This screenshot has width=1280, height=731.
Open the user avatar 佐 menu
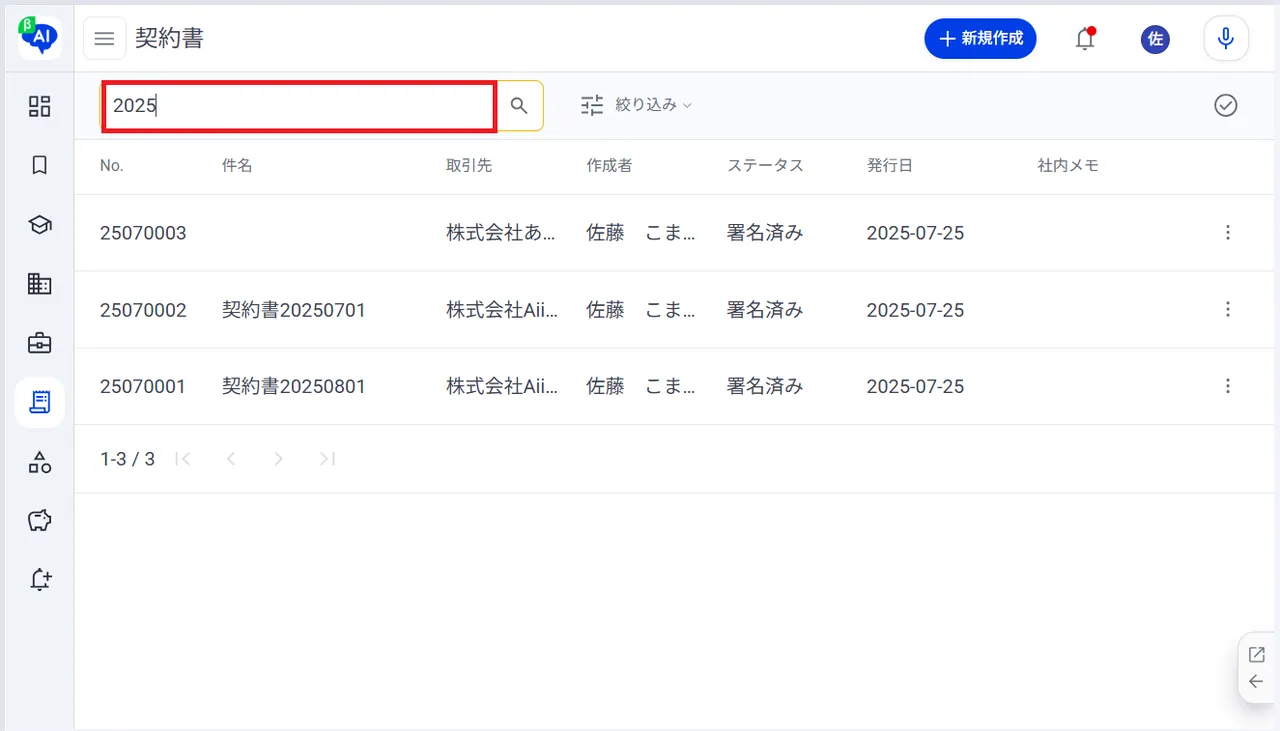(x=1155, y=39)
